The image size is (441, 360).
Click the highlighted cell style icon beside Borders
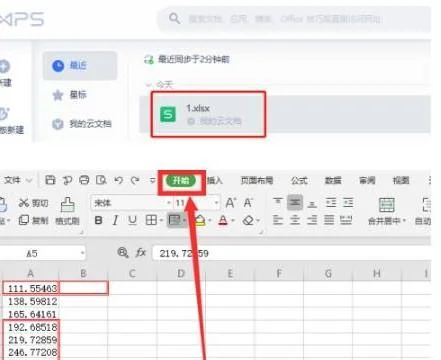click(175, 220)
